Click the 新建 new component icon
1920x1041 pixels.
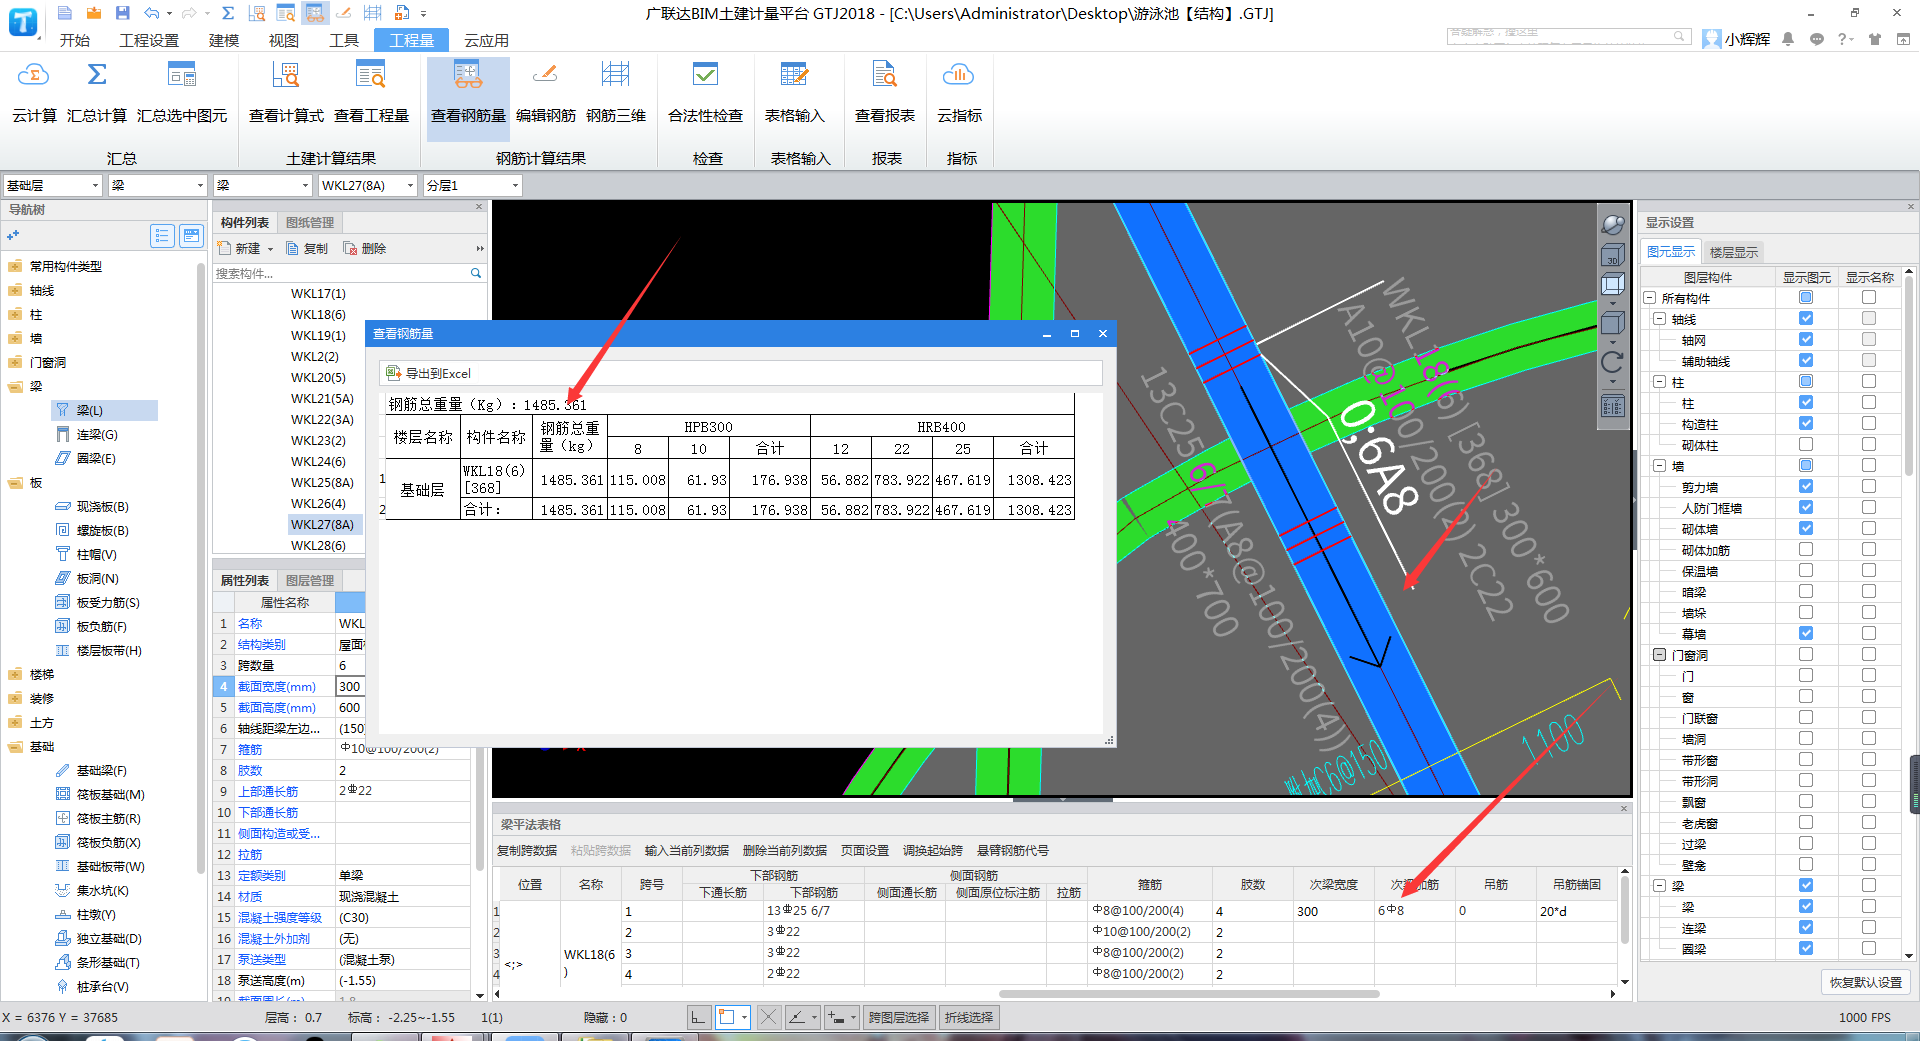[x=225, y=248]
